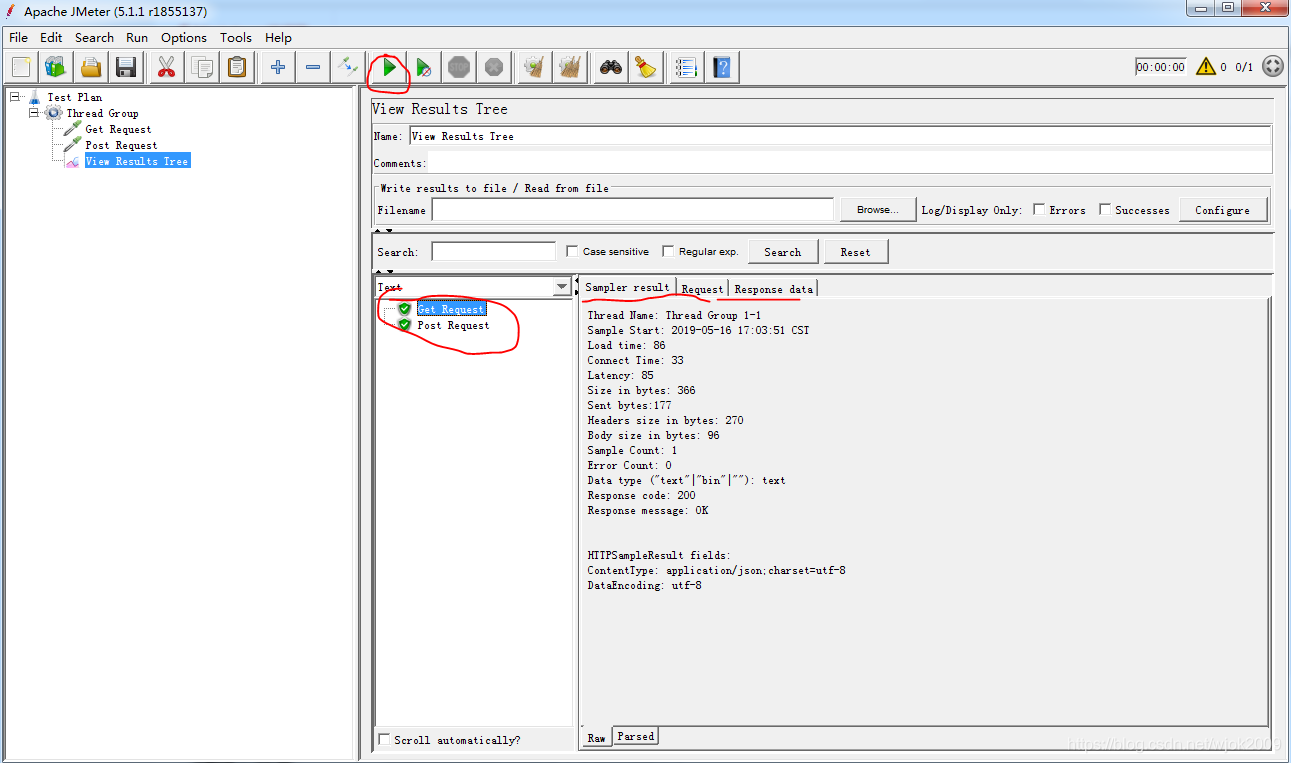
Task: Click the Test Plan beaker icon
Action: pos(34,97)
